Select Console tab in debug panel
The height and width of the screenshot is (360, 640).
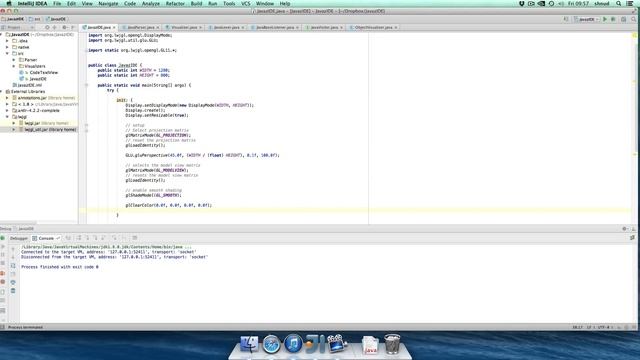click(46, 238)
